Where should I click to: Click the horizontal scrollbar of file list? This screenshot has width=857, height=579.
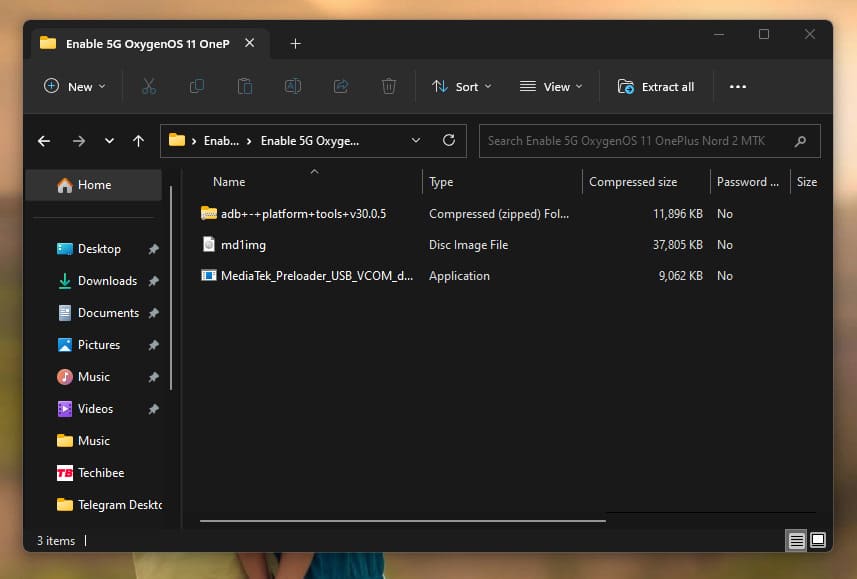point(403,521)
